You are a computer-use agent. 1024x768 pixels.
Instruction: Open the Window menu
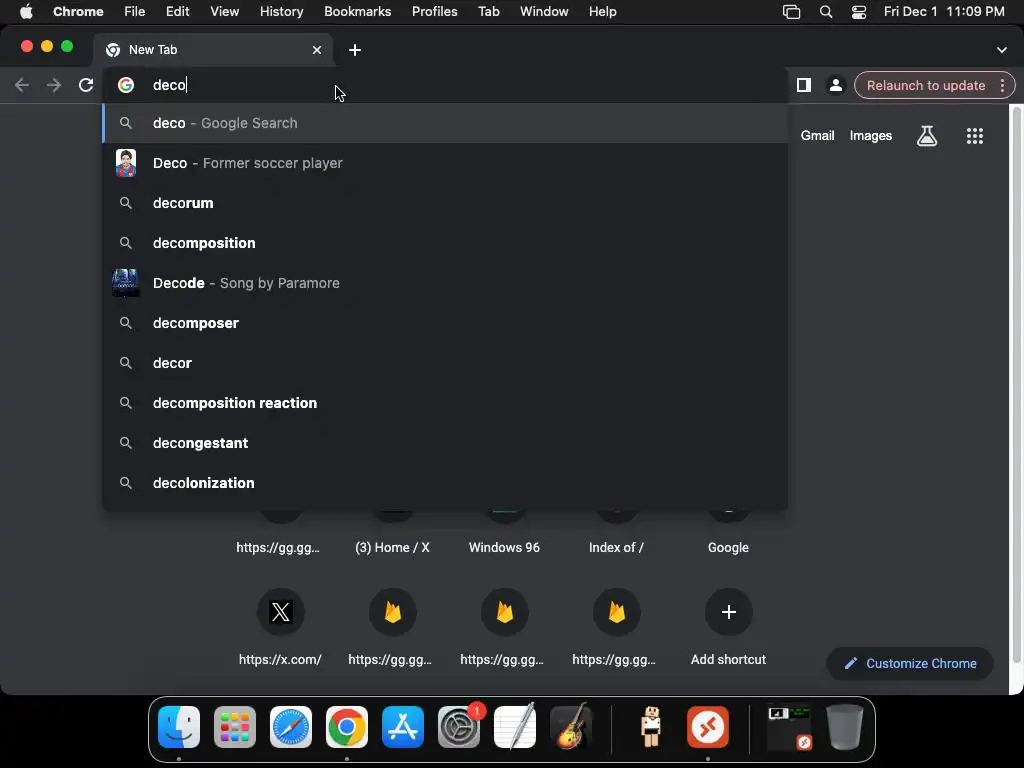[x=544, y=11]
